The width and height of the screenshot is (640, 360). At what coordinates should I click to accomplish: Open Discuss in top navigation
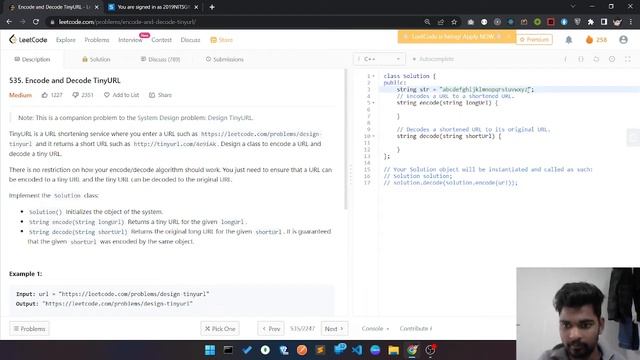pos(190,40)
